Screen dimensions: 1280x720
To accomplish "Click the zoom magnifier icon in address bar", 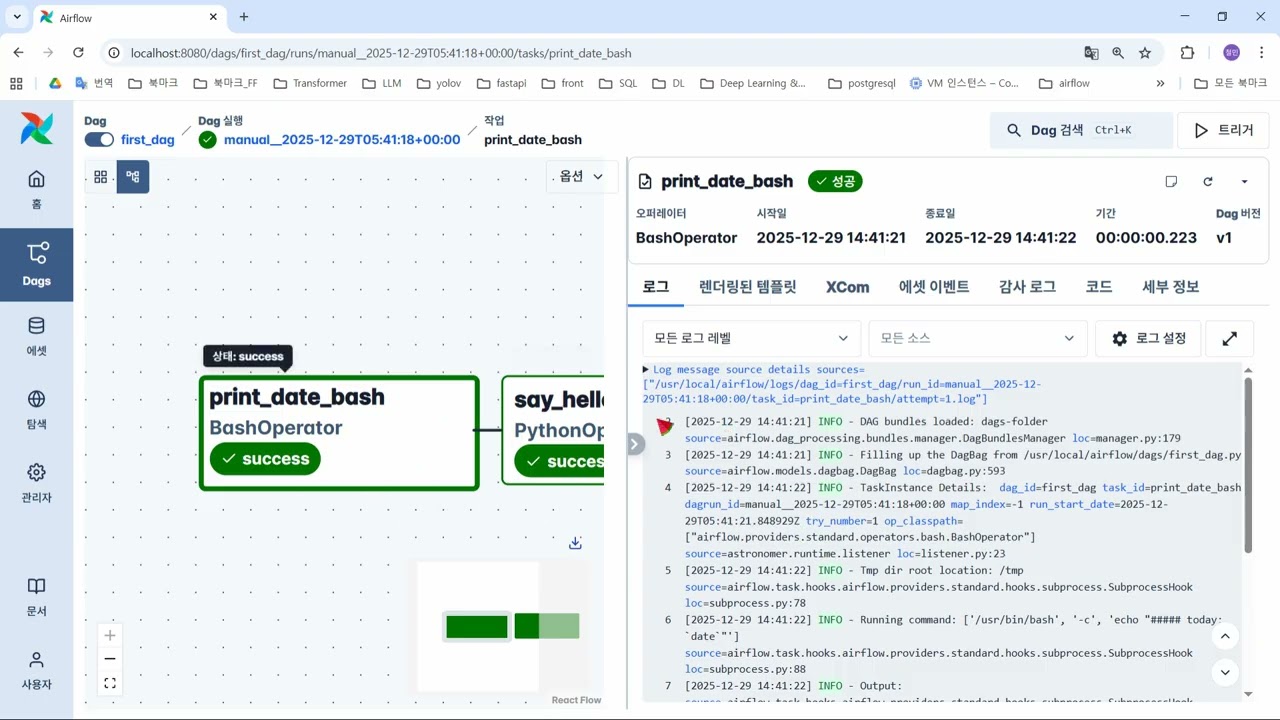I will (1118, 53).
